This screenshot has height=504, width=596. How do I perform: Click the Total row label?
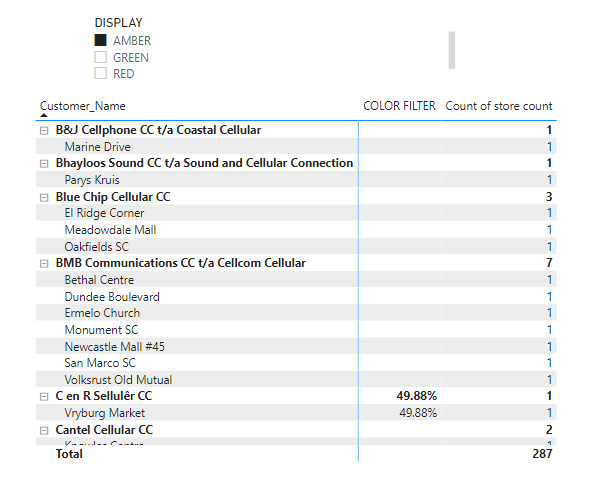tap(69, 454)
